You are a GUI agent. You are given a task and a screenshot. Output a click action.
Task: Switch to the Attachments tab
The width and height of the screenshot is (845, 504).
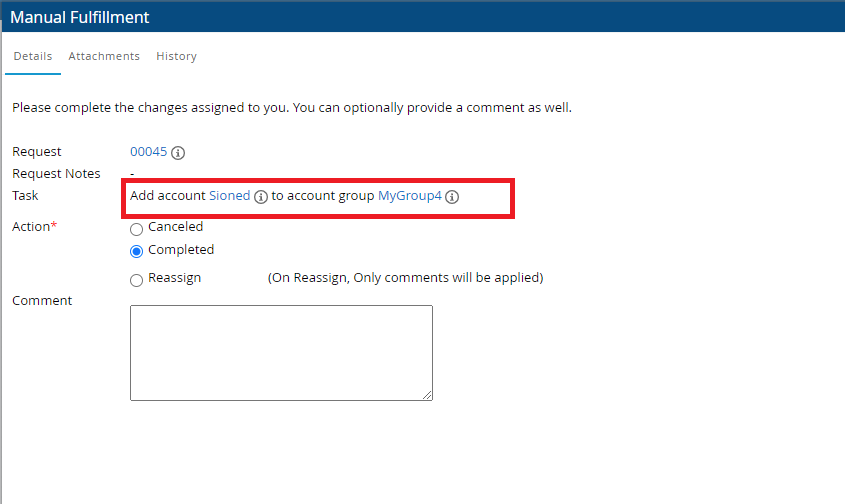(x=104, y=57)
